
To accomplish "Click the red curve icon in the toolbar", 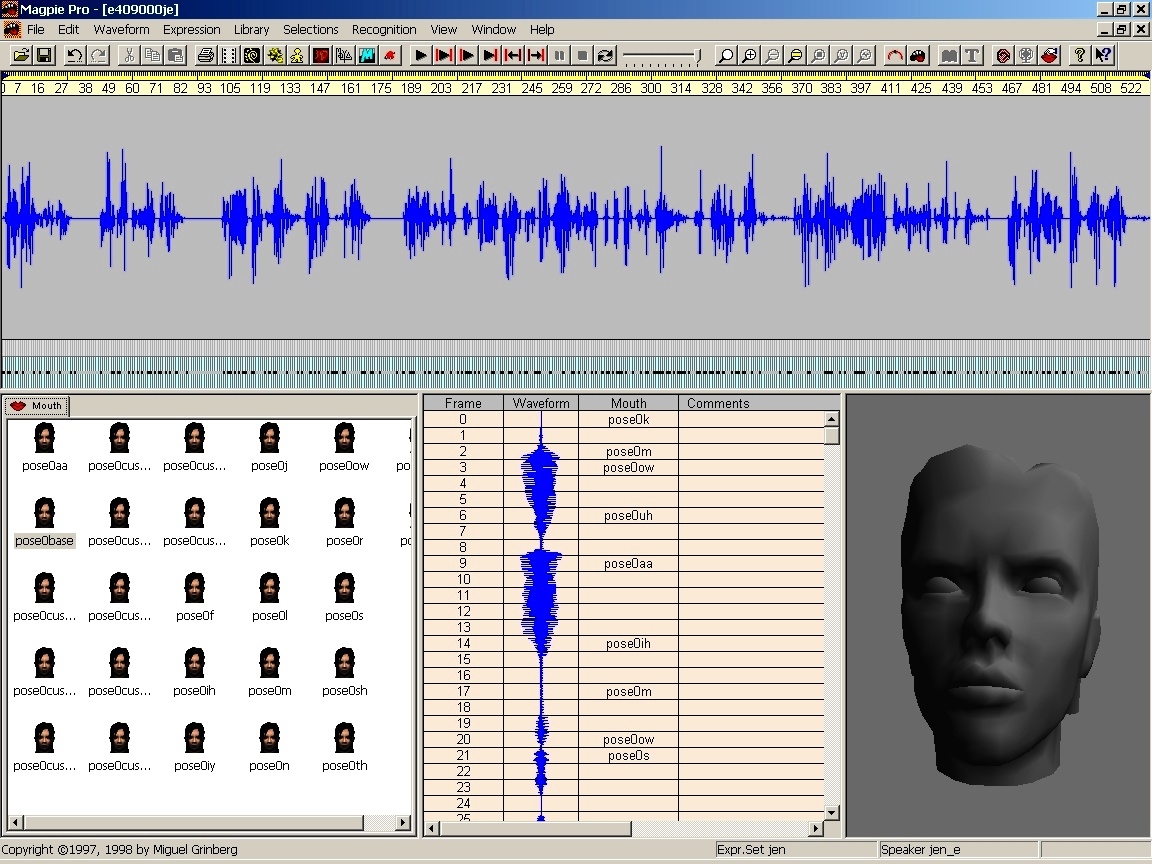I will click(x=896, y=56).
